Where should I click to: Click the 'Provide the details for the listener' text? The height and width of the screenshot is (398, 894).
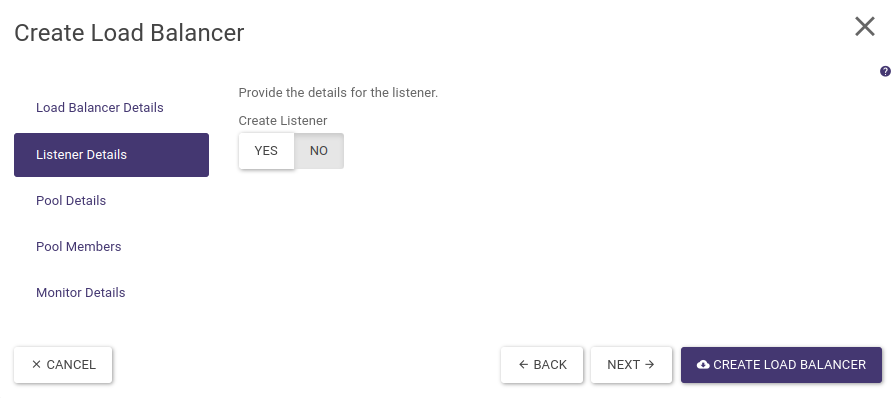[338, 92]
